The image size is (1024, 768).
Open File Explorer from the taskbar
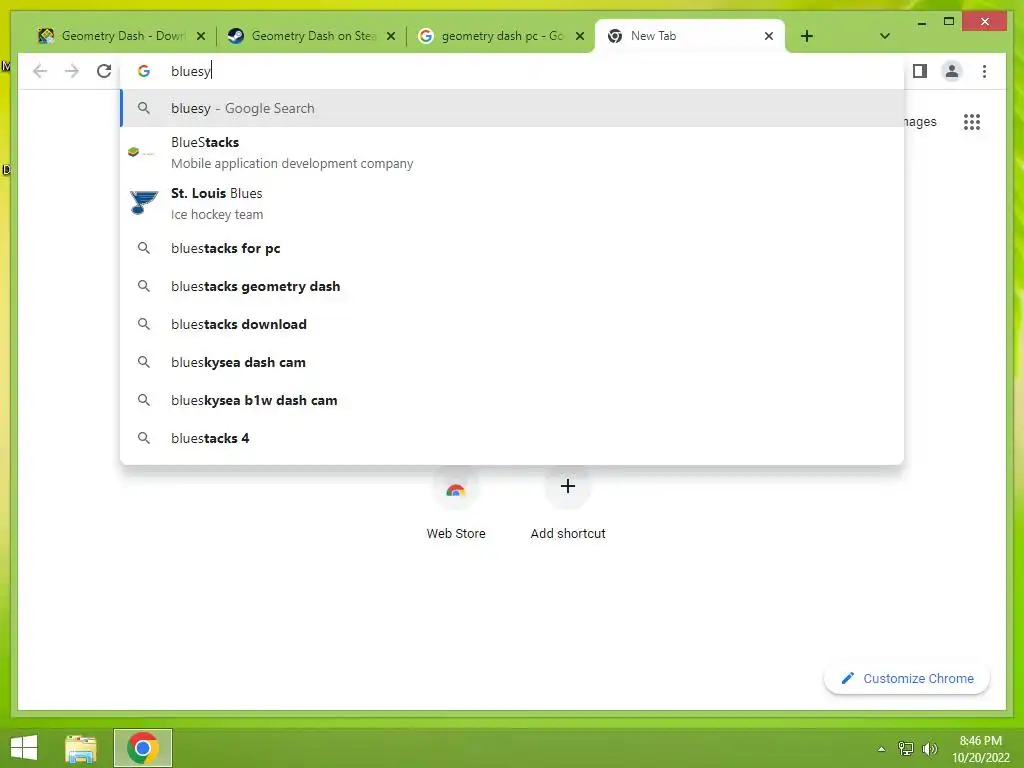click(x=81, y=748)
